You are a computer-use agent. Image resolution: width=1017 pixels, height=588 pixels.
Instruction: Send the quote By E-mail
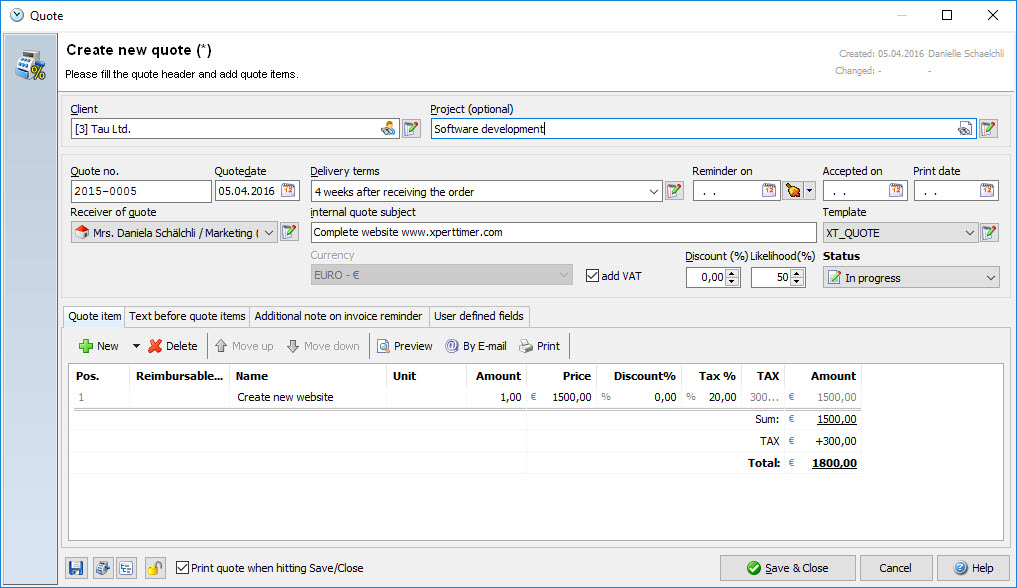coord(476,346)
